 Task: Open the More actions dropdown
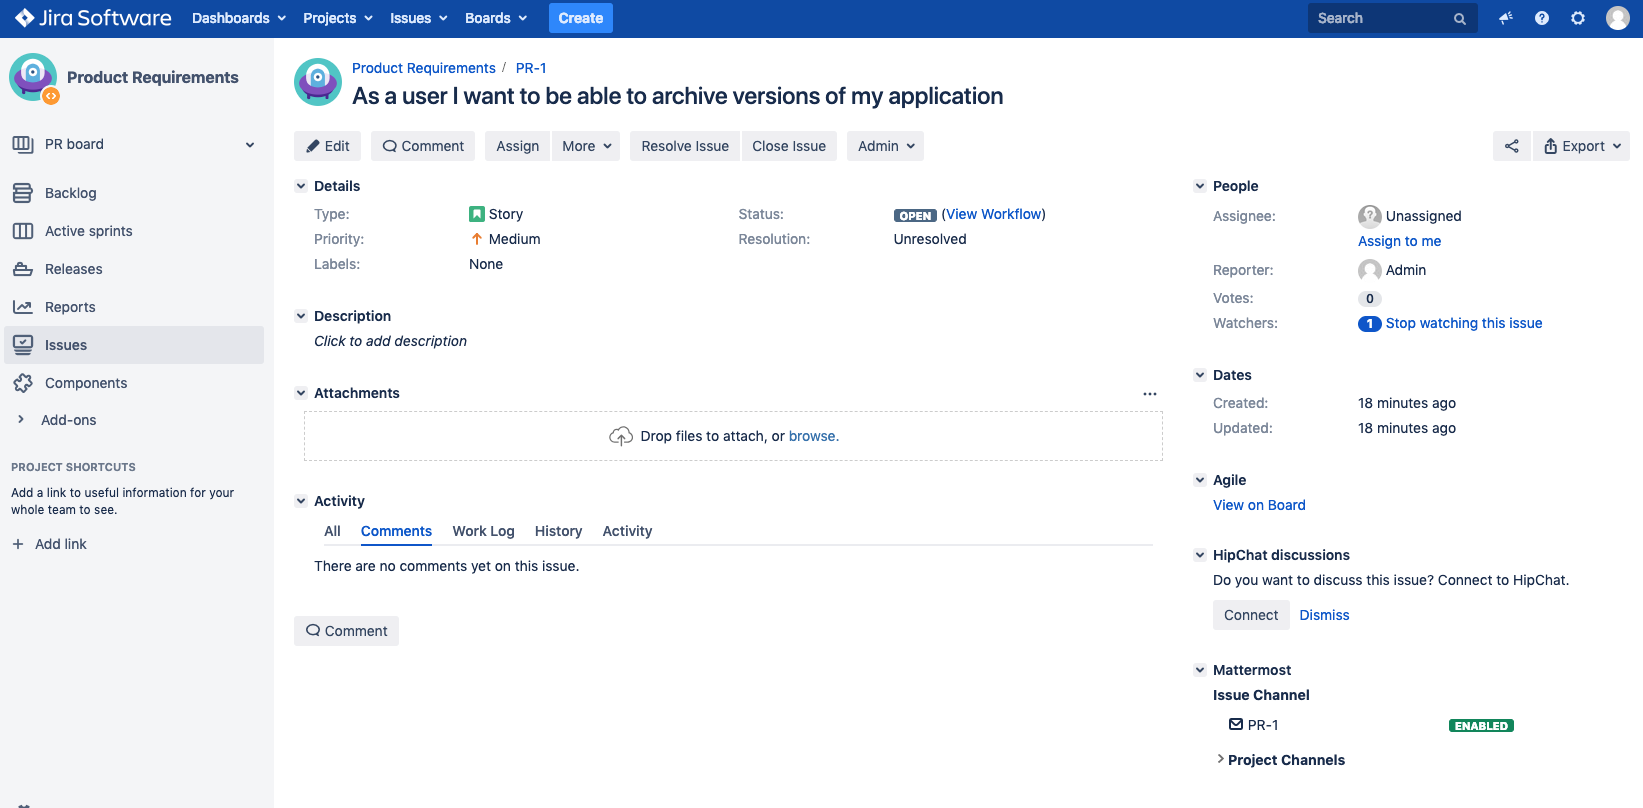click(586, 146)
